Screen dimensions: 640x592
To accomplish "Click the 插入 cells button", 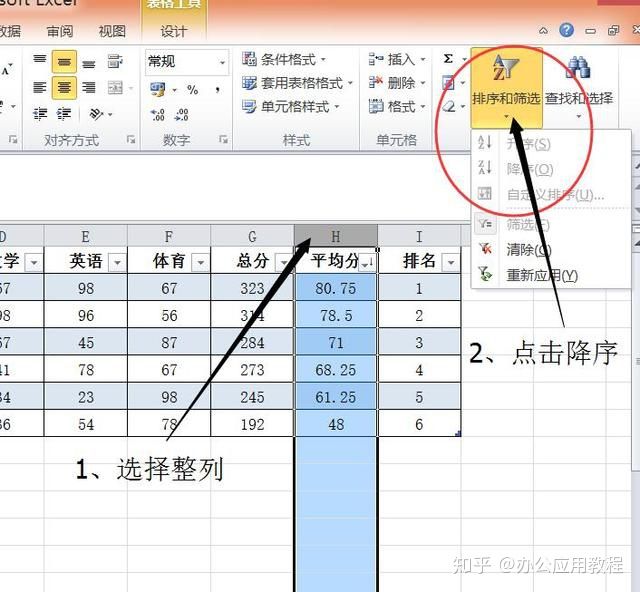I will point(396,60).
